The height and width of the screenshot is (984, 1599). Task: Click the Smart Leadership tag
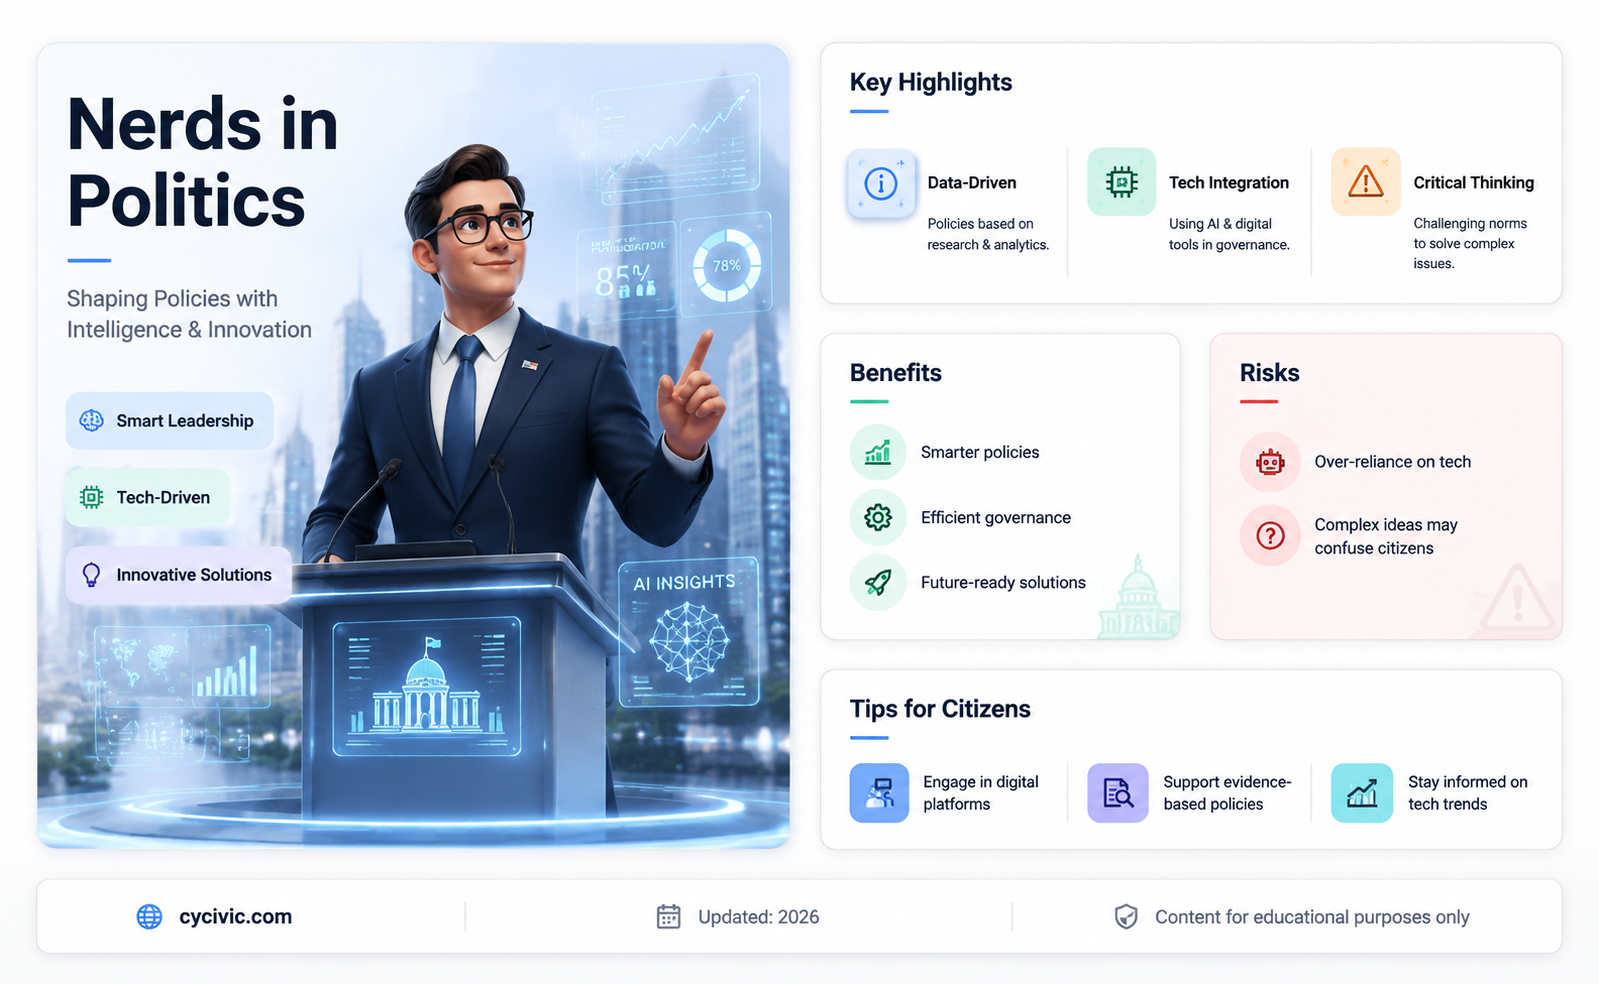click(x=169, y=421)
